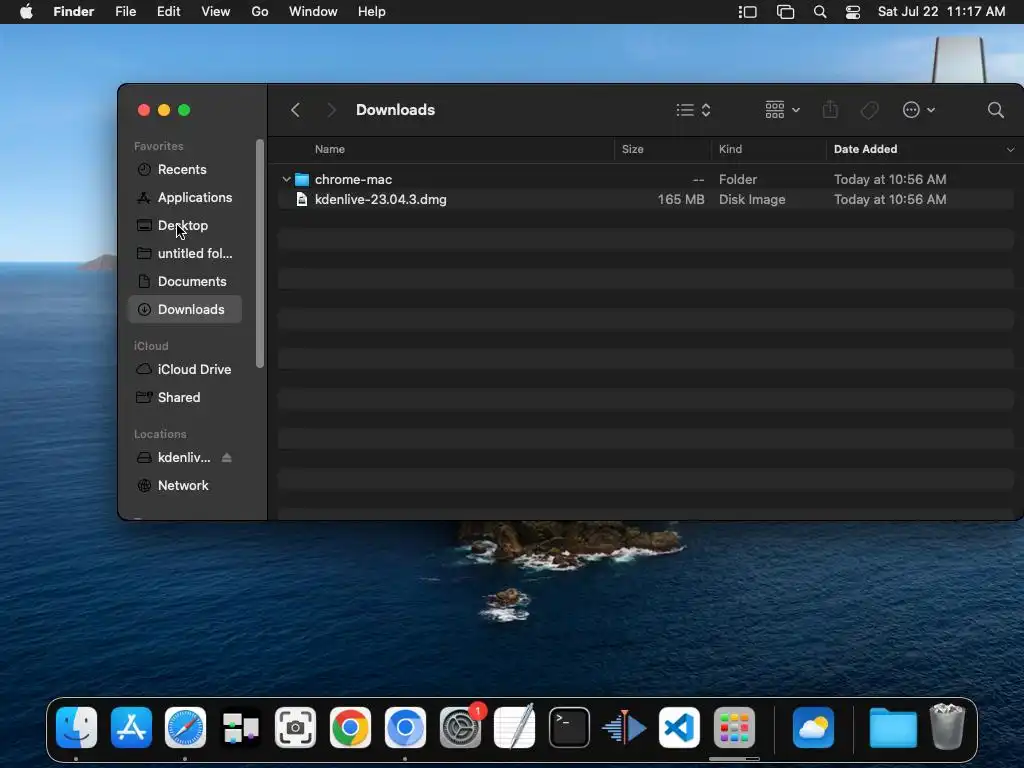Open Control Center in the menu bar
The image size is (1024, 768).
[853, 12]
